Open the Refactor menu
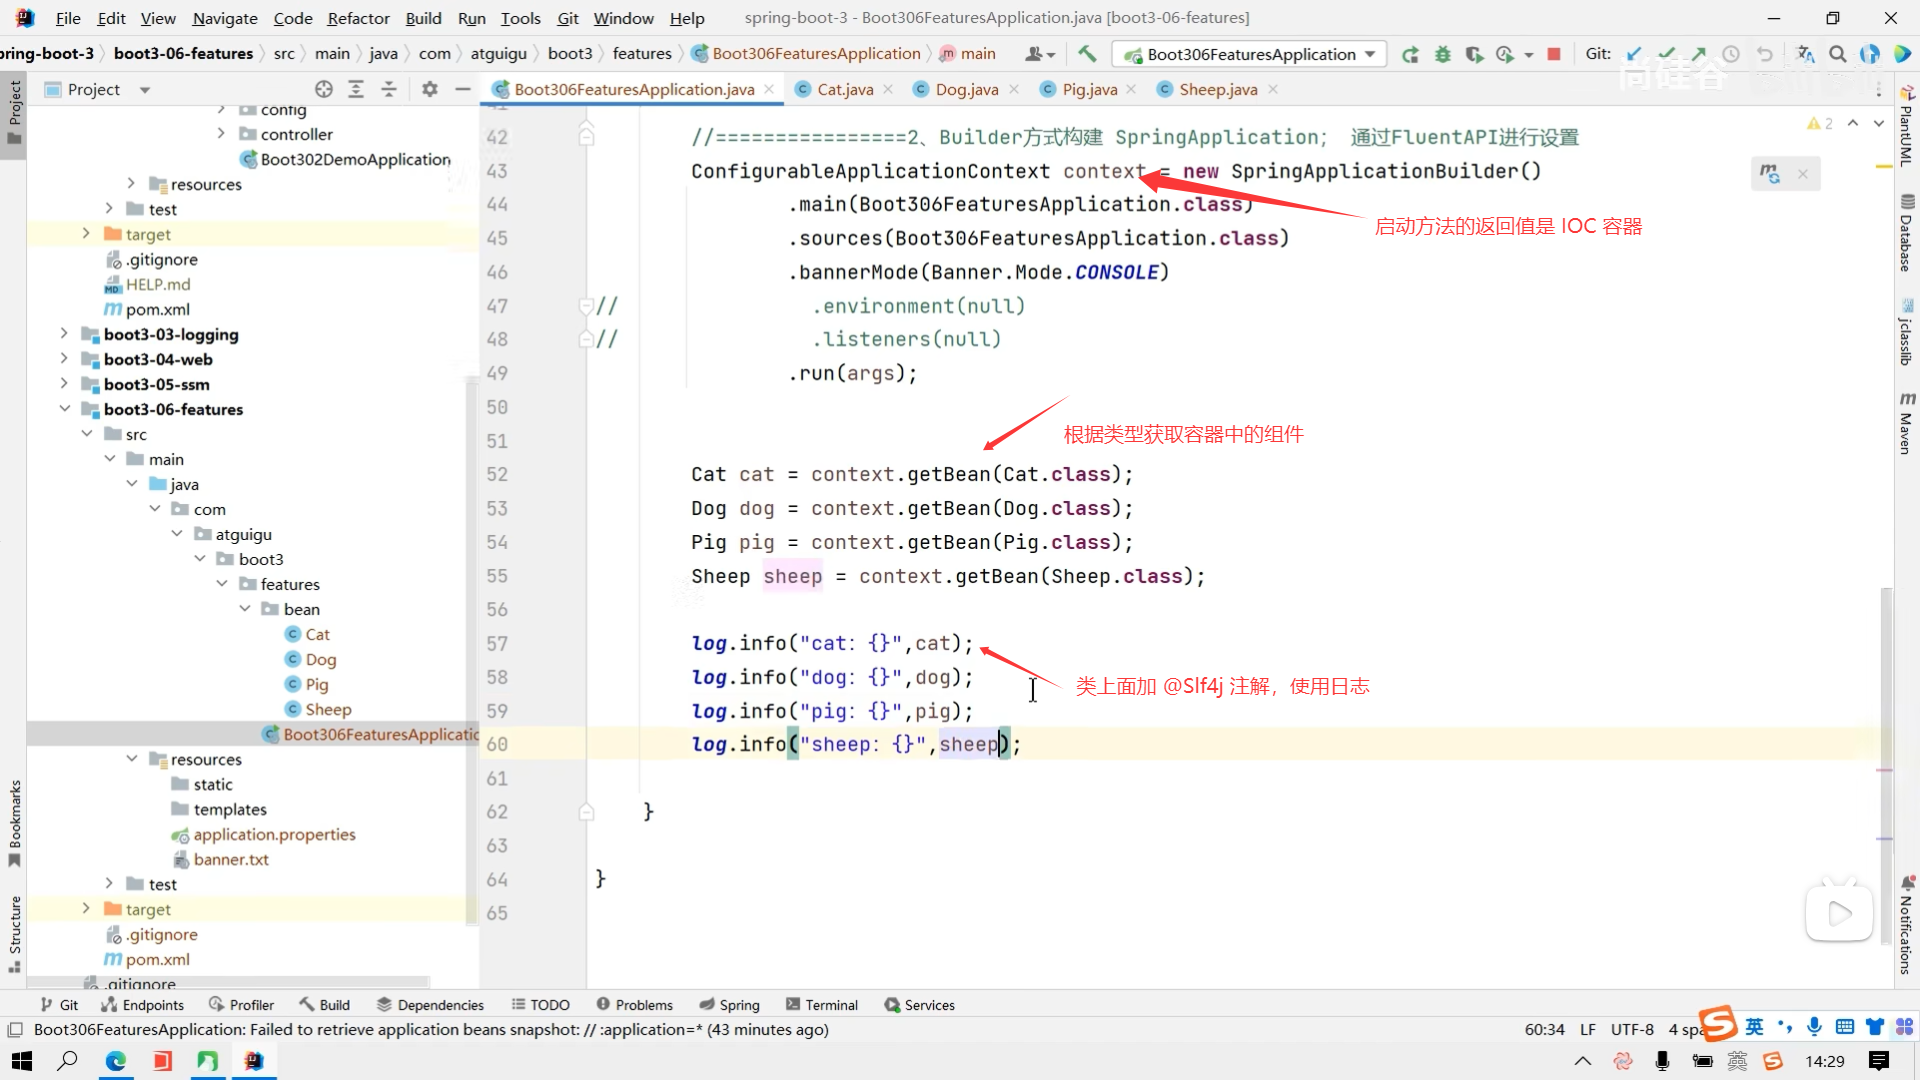The image size is (1920, 1080). (x=358, y=18)
